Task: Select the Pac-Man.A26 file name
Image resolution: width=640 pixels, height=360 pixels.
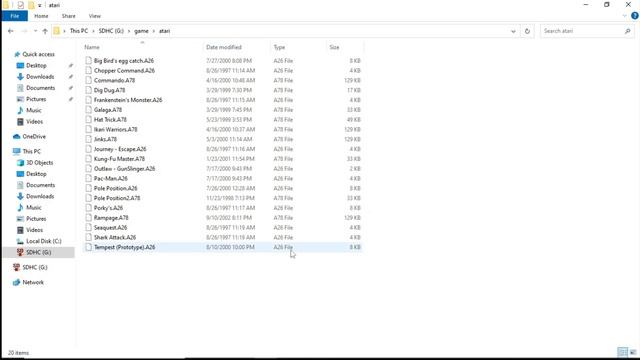Action: click(111, 178)
